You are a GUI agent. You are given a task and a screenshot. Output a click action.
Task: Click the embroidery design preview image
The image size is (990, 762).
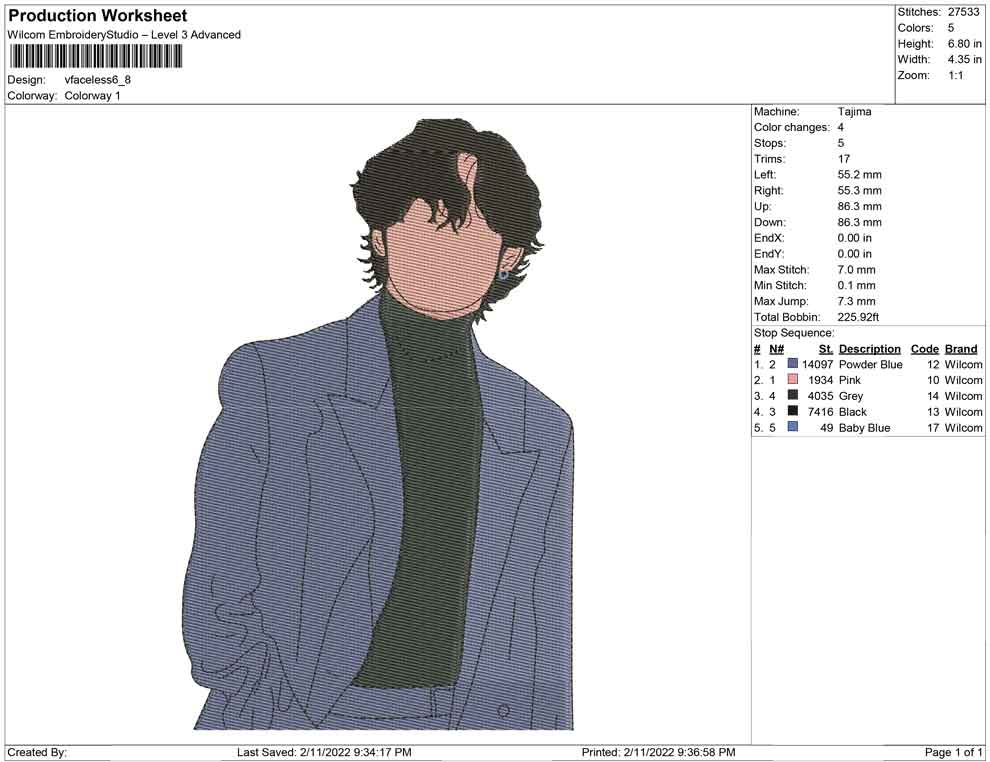[x=378, y=424]
